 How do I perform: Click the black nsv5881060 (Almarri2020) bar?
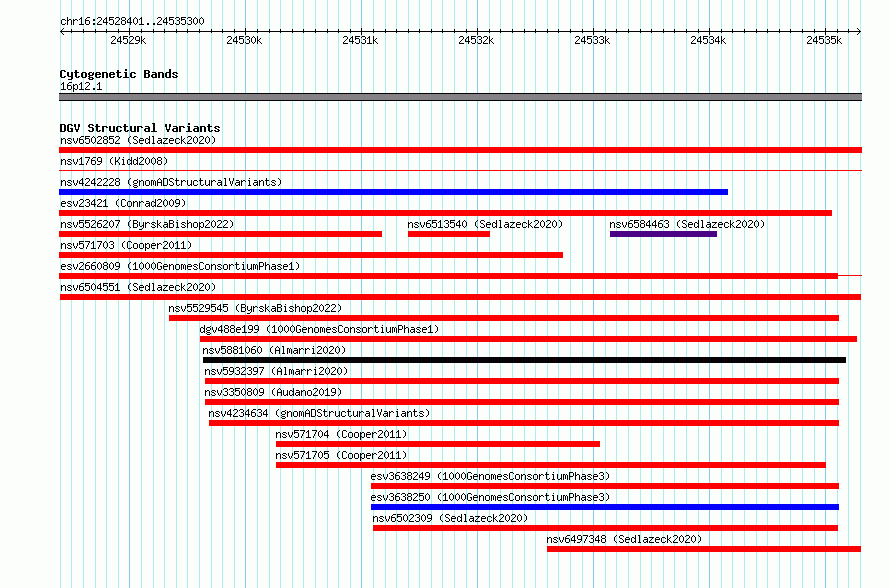(524, 360)
